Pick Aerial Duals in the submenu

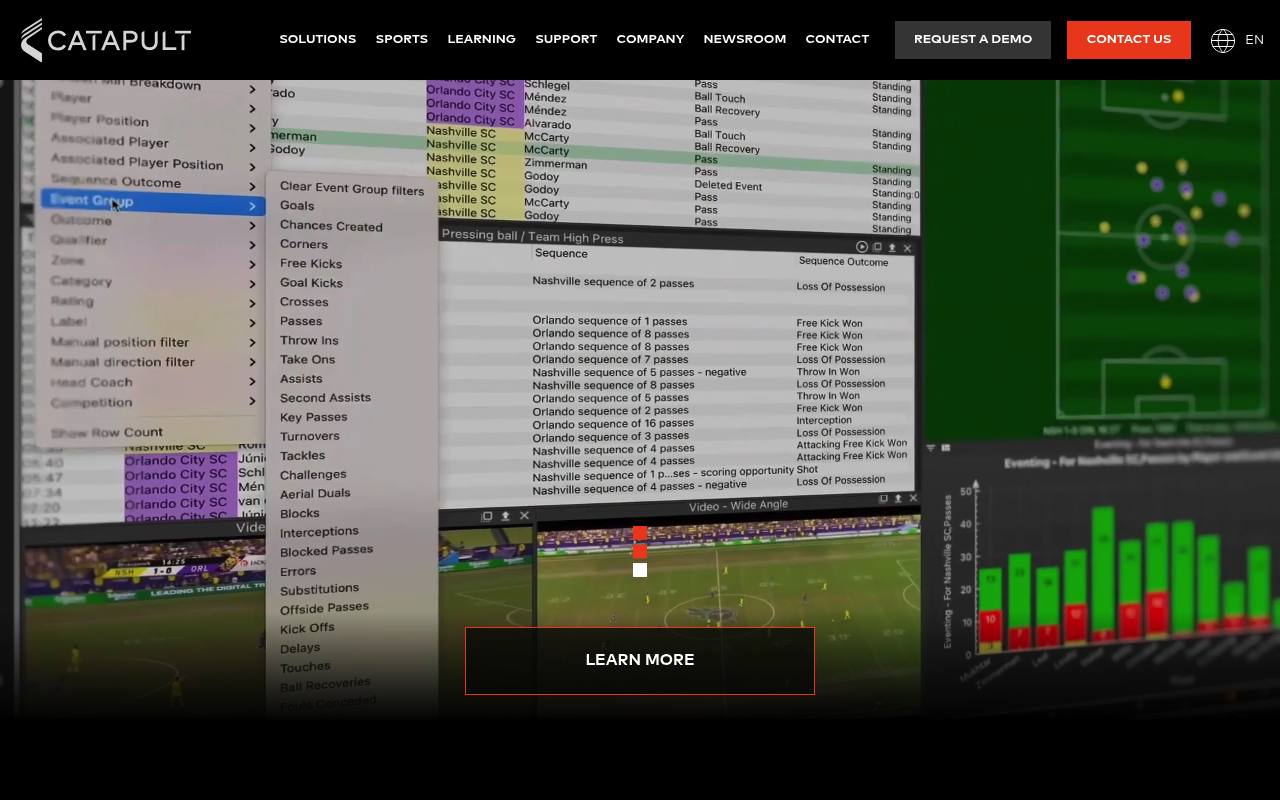click(315, 494)
